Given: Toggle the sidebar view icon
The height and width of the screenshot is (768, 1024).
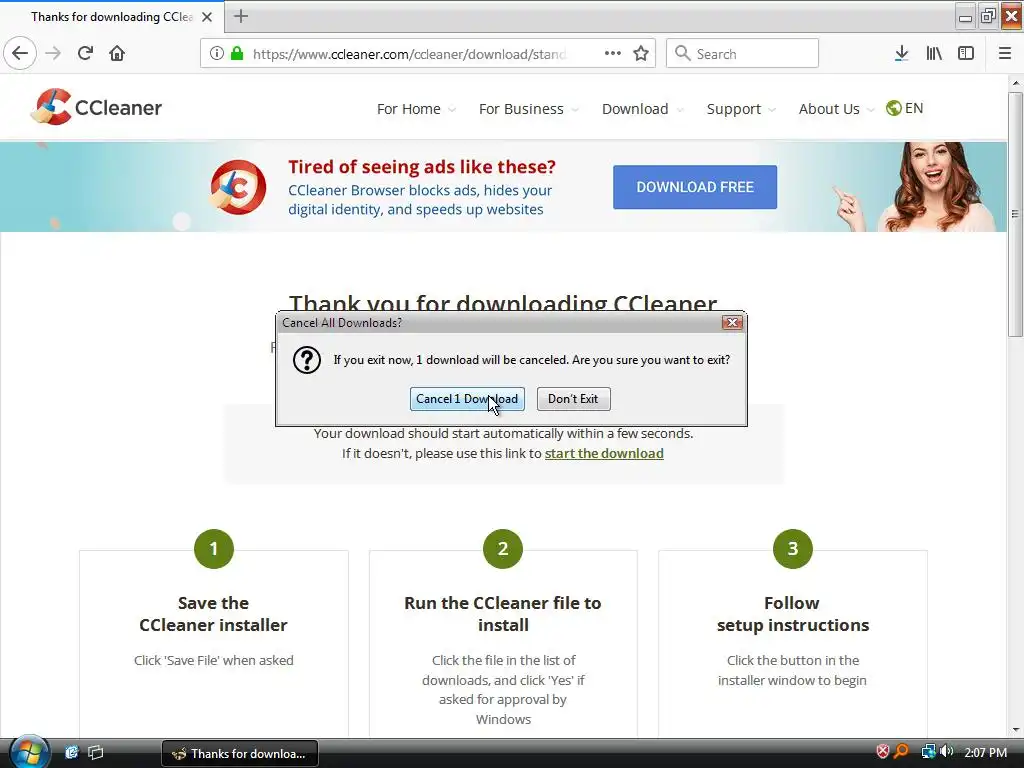Looking at the screenshot, I should pyautogui.click(x=966, y=54).
